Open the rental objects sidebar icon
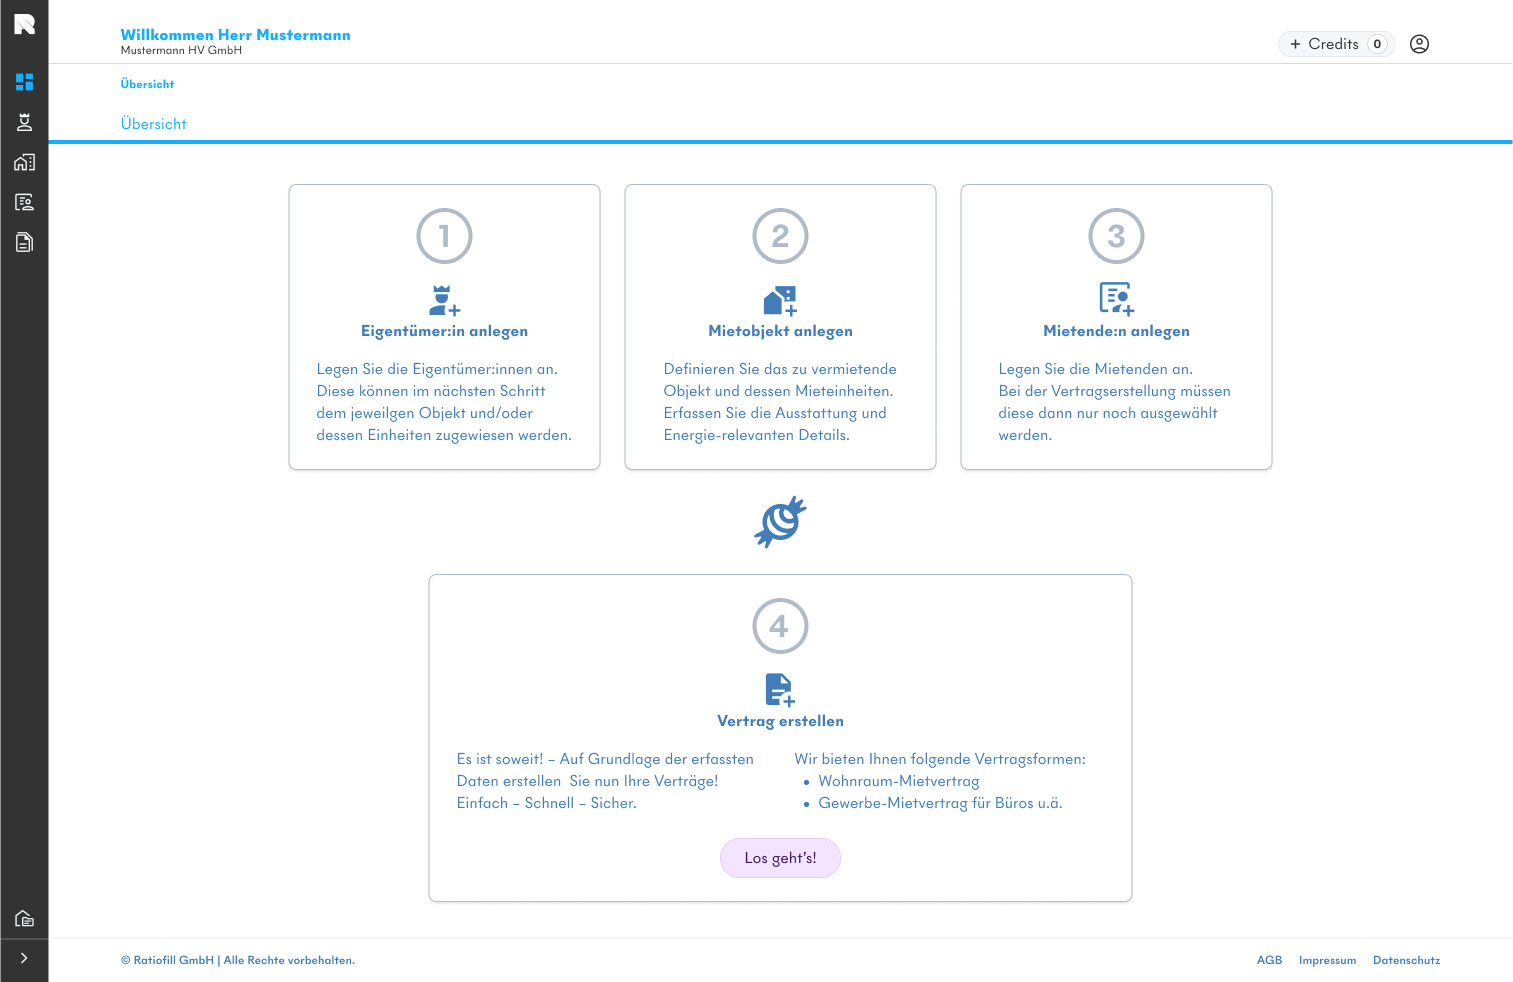Screen dimensions: 1513x982 point(24,162)
